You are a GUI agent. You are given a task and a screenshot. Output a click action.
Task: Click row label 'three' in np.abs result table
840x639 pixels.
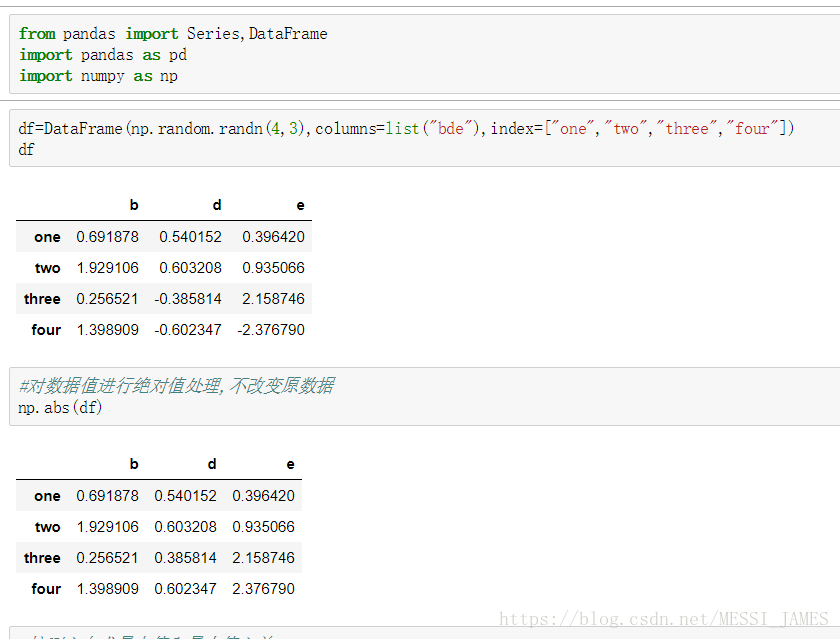click(x=42, y=558)
